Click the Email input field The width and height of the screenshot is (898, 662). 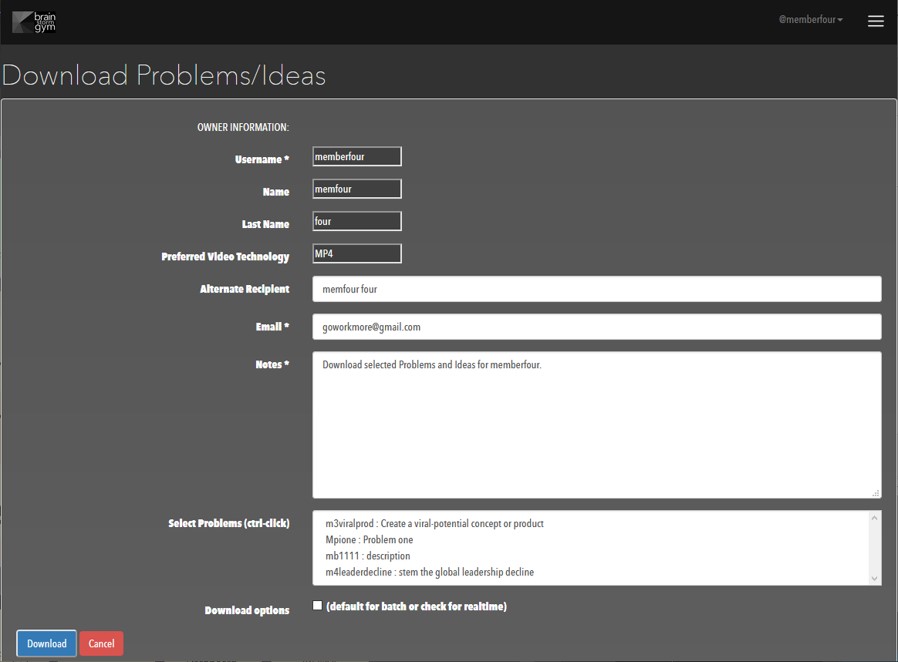pos(597,327)
